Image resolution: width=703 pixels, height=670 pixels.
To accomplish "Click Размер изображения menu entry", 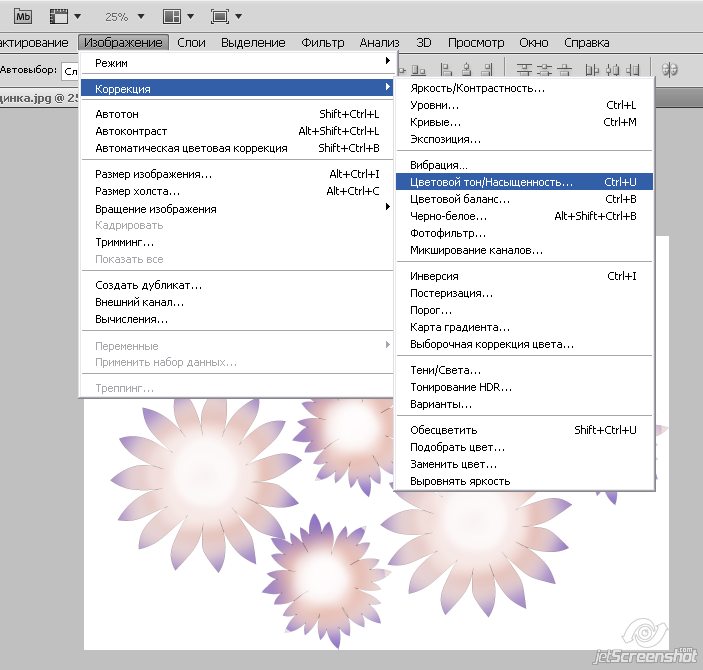I will point(153,174).
